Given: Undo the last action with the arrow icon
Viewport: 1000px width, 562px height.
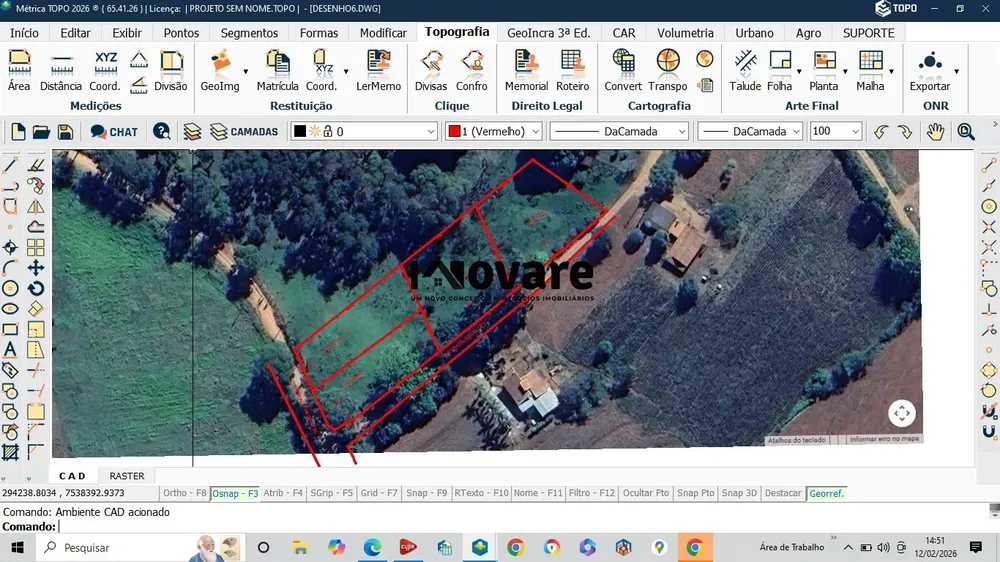Looking at the screenshot, I should pyautogui.click(x=881, y=131).
